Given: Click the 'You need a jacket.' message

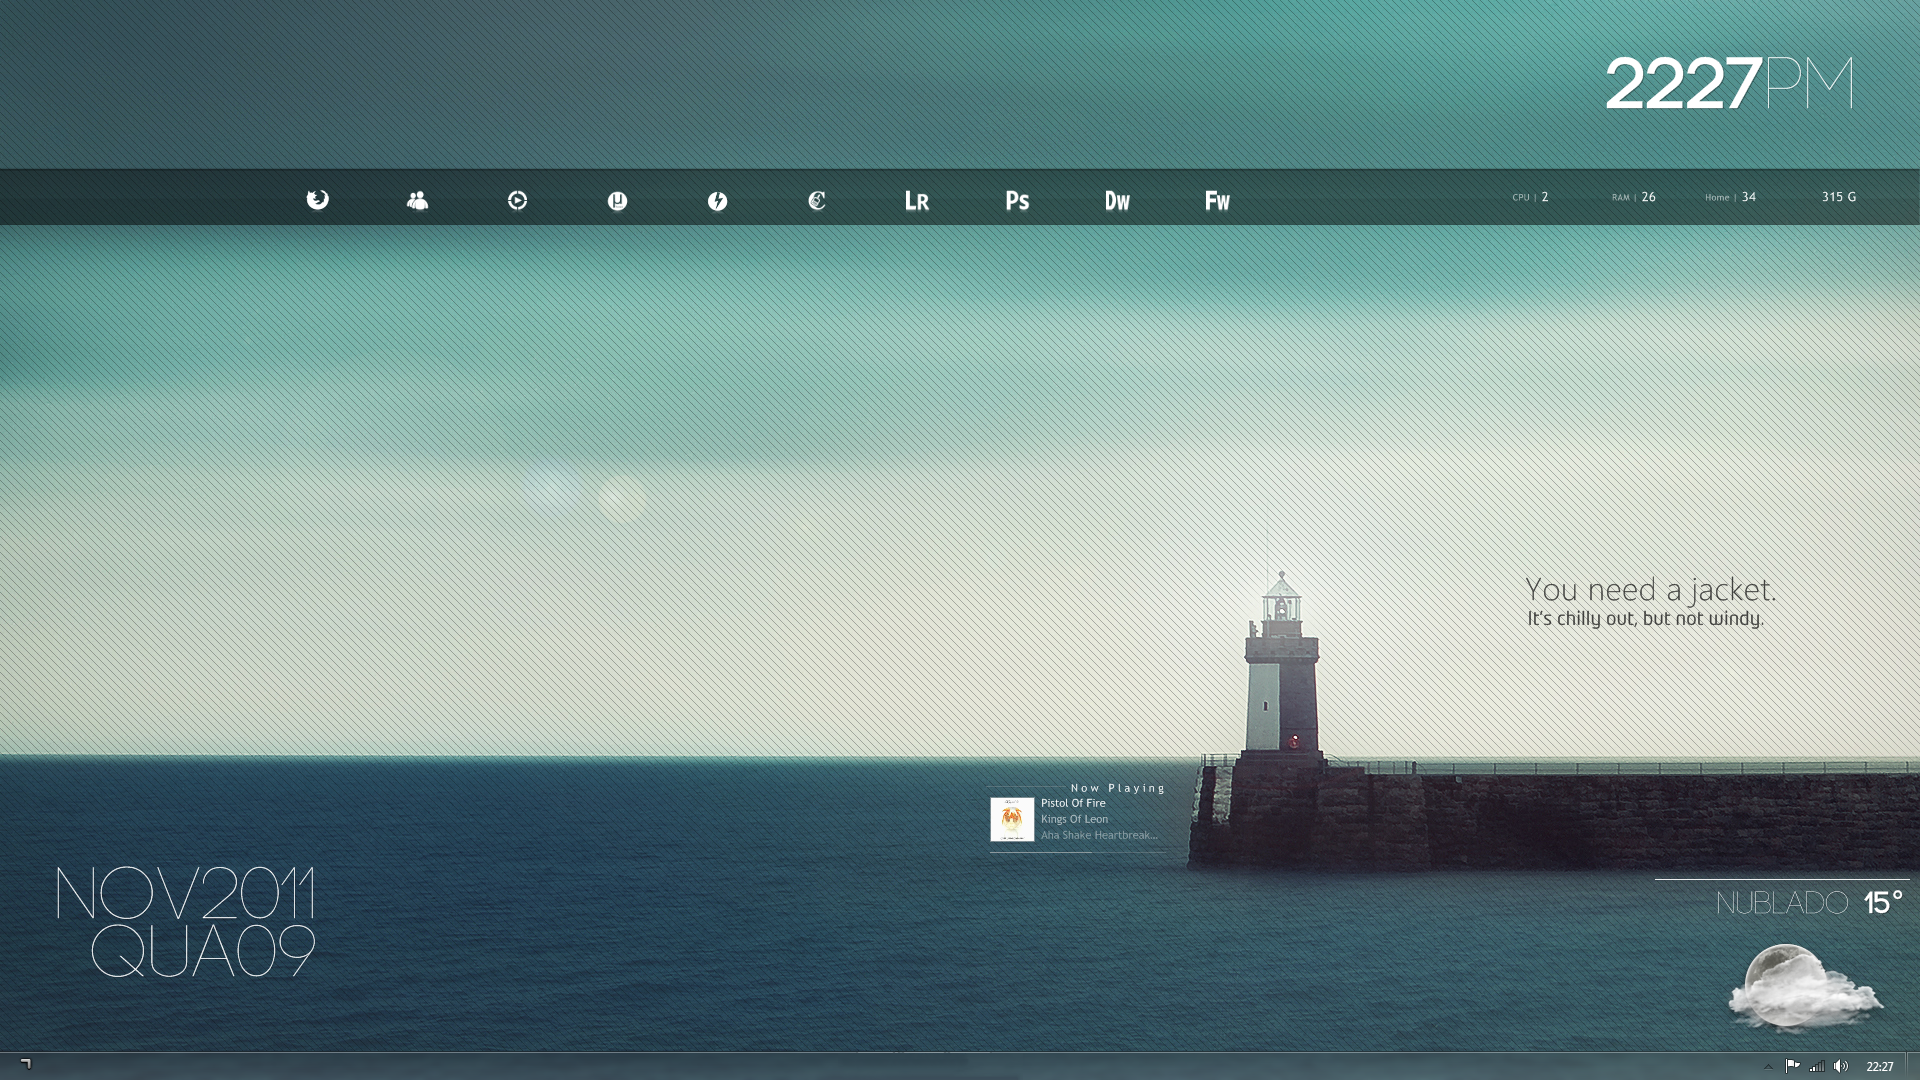Looking at the screenshot, I should tap(1650, 590).
